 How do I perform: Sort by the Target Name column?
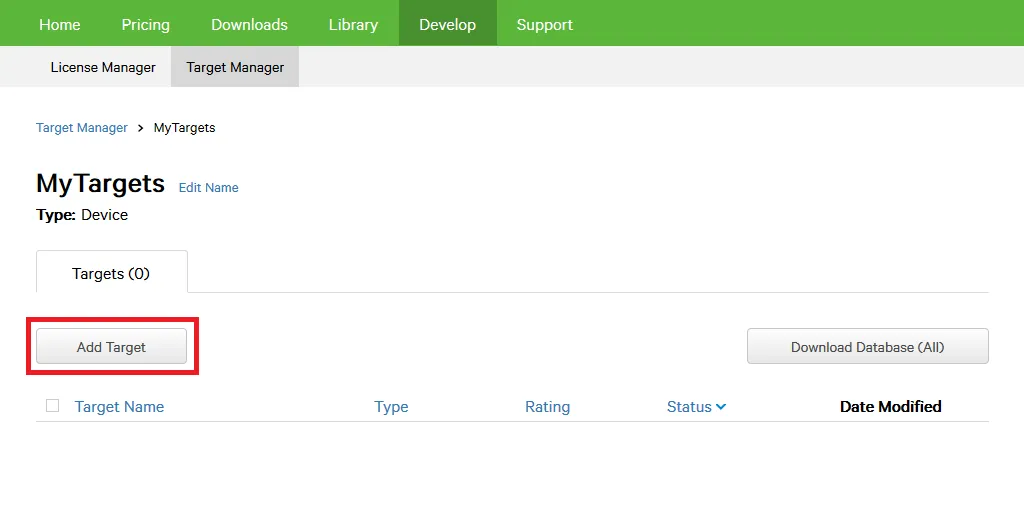[x=119, y=407]
